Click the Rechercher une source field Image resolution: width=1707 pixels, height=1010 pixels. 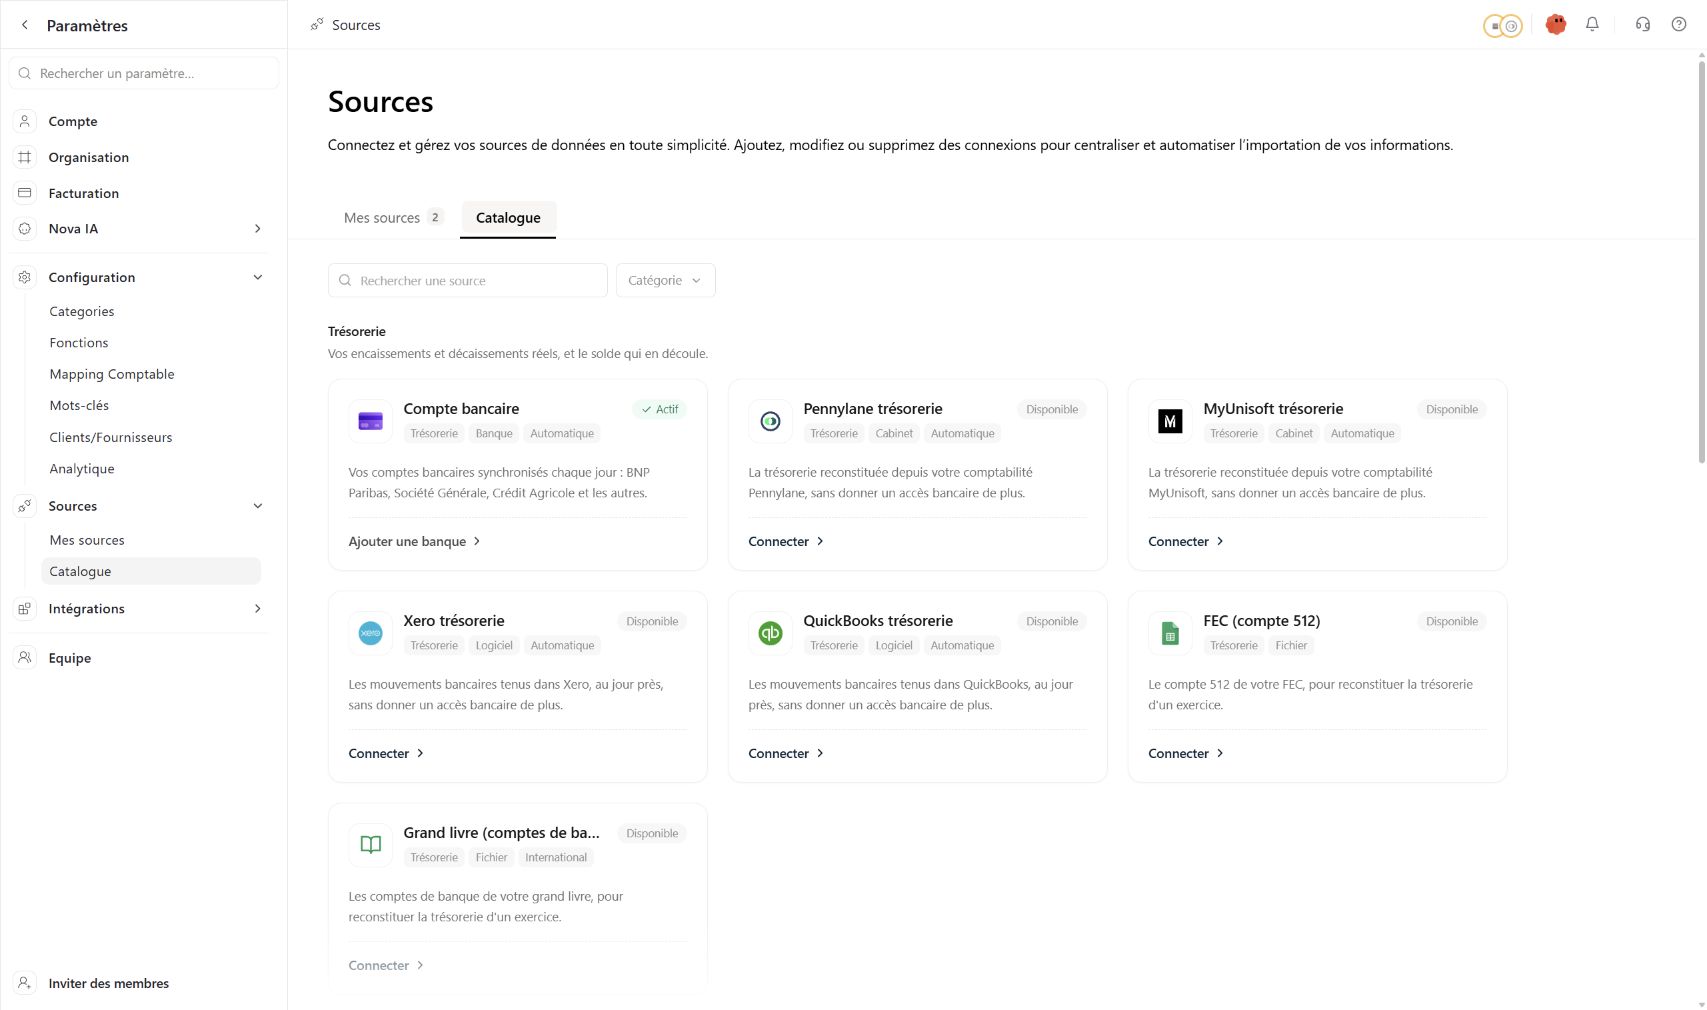pos(468,280)
